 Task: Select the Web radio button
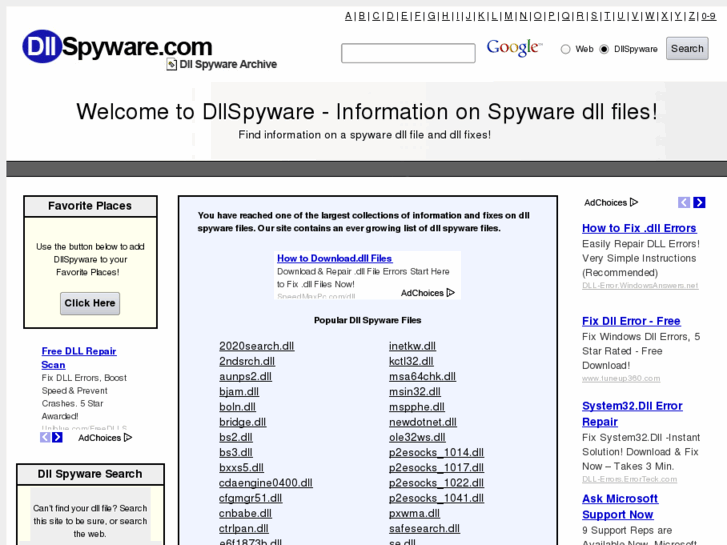565,49
